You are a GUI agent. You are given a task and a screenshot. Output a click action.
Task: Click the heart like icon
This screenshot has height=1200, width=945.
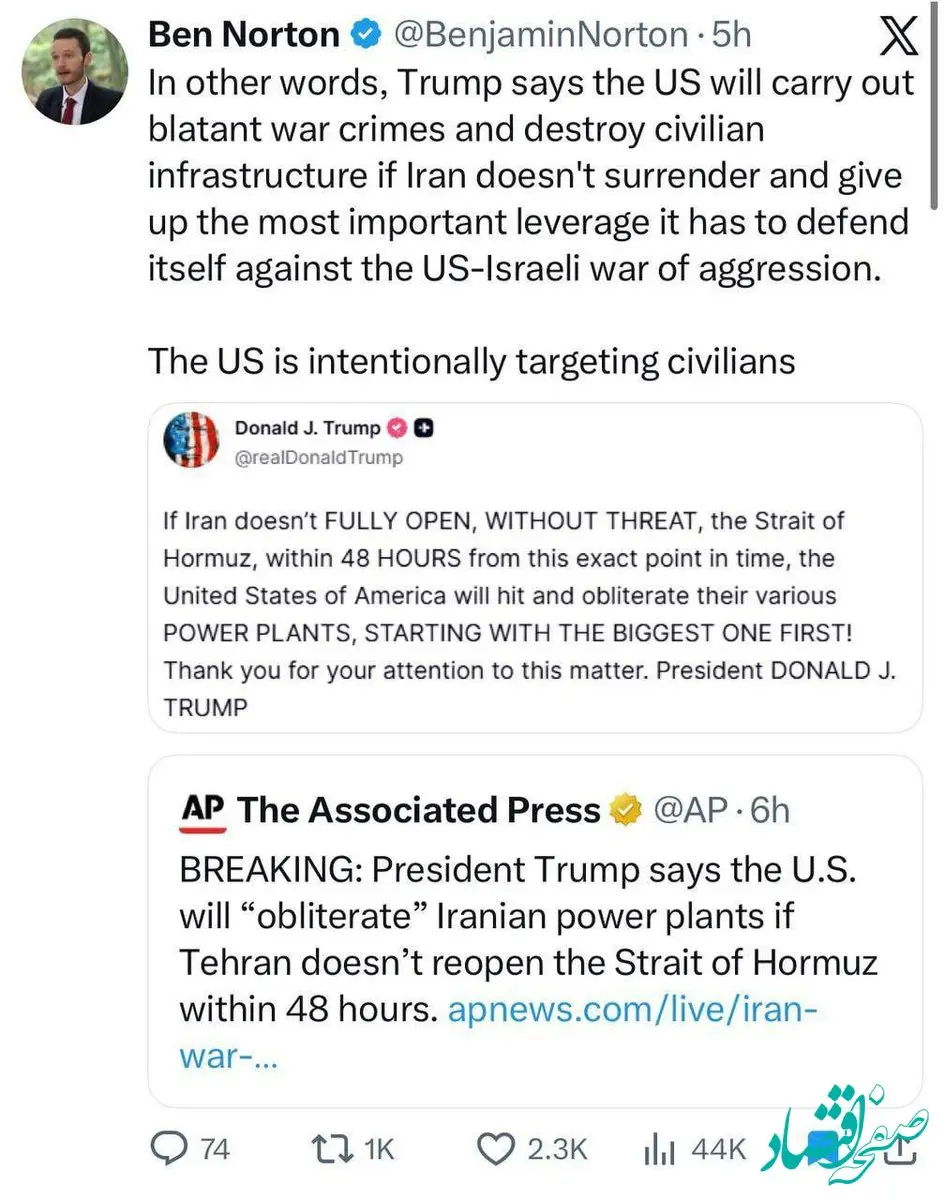click(x=498, y=1148)
